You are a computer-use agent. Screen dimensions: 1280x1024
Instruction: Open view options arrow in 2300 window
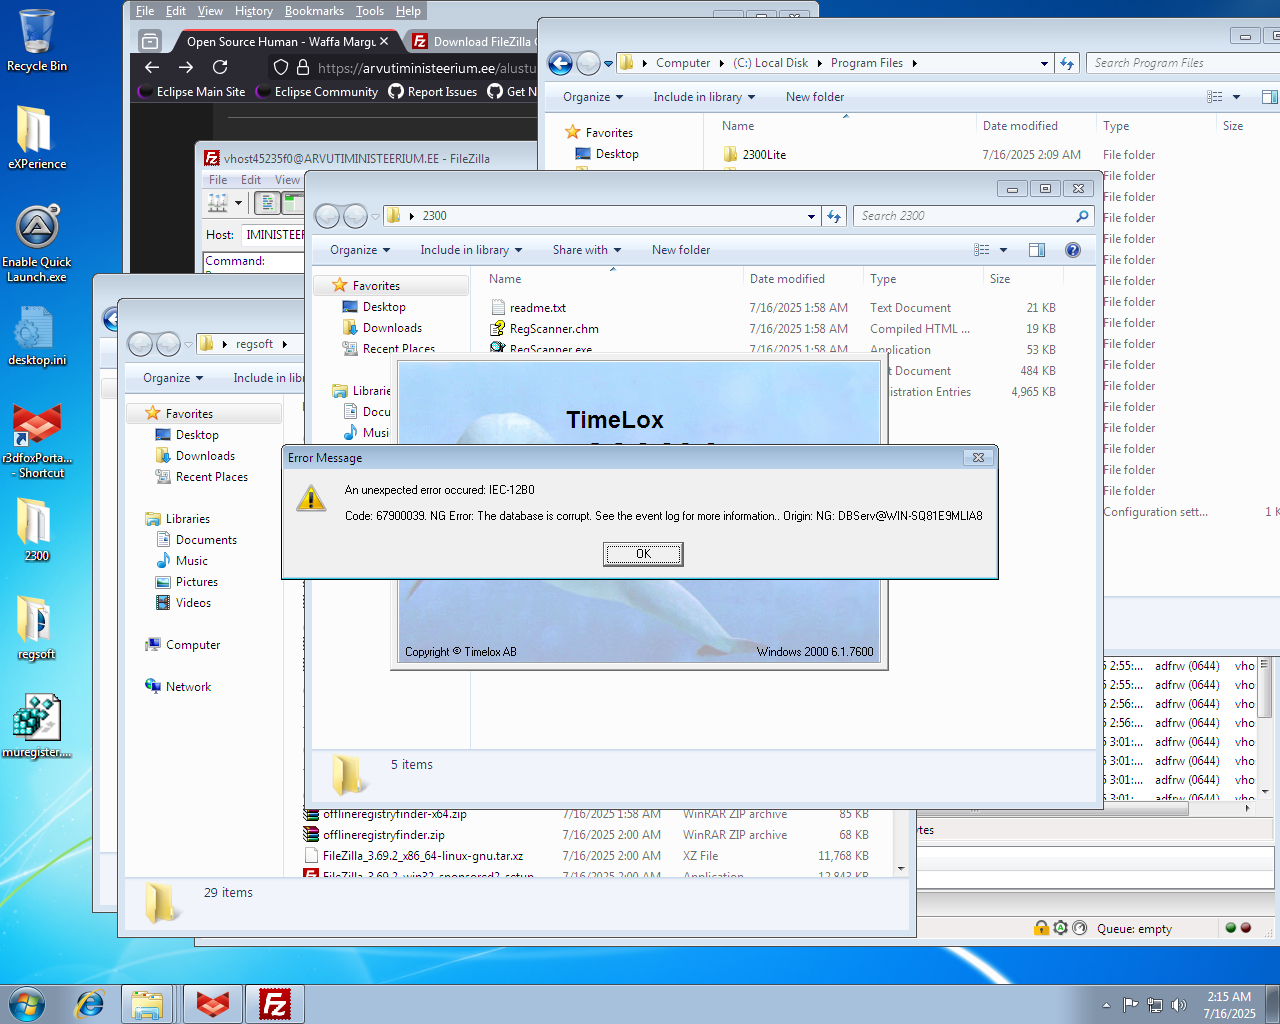(x=1003, y=250)
